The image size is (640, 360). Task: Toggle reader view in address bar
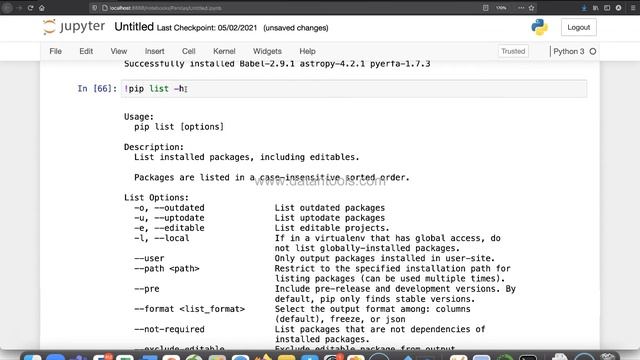pos(485,8)
